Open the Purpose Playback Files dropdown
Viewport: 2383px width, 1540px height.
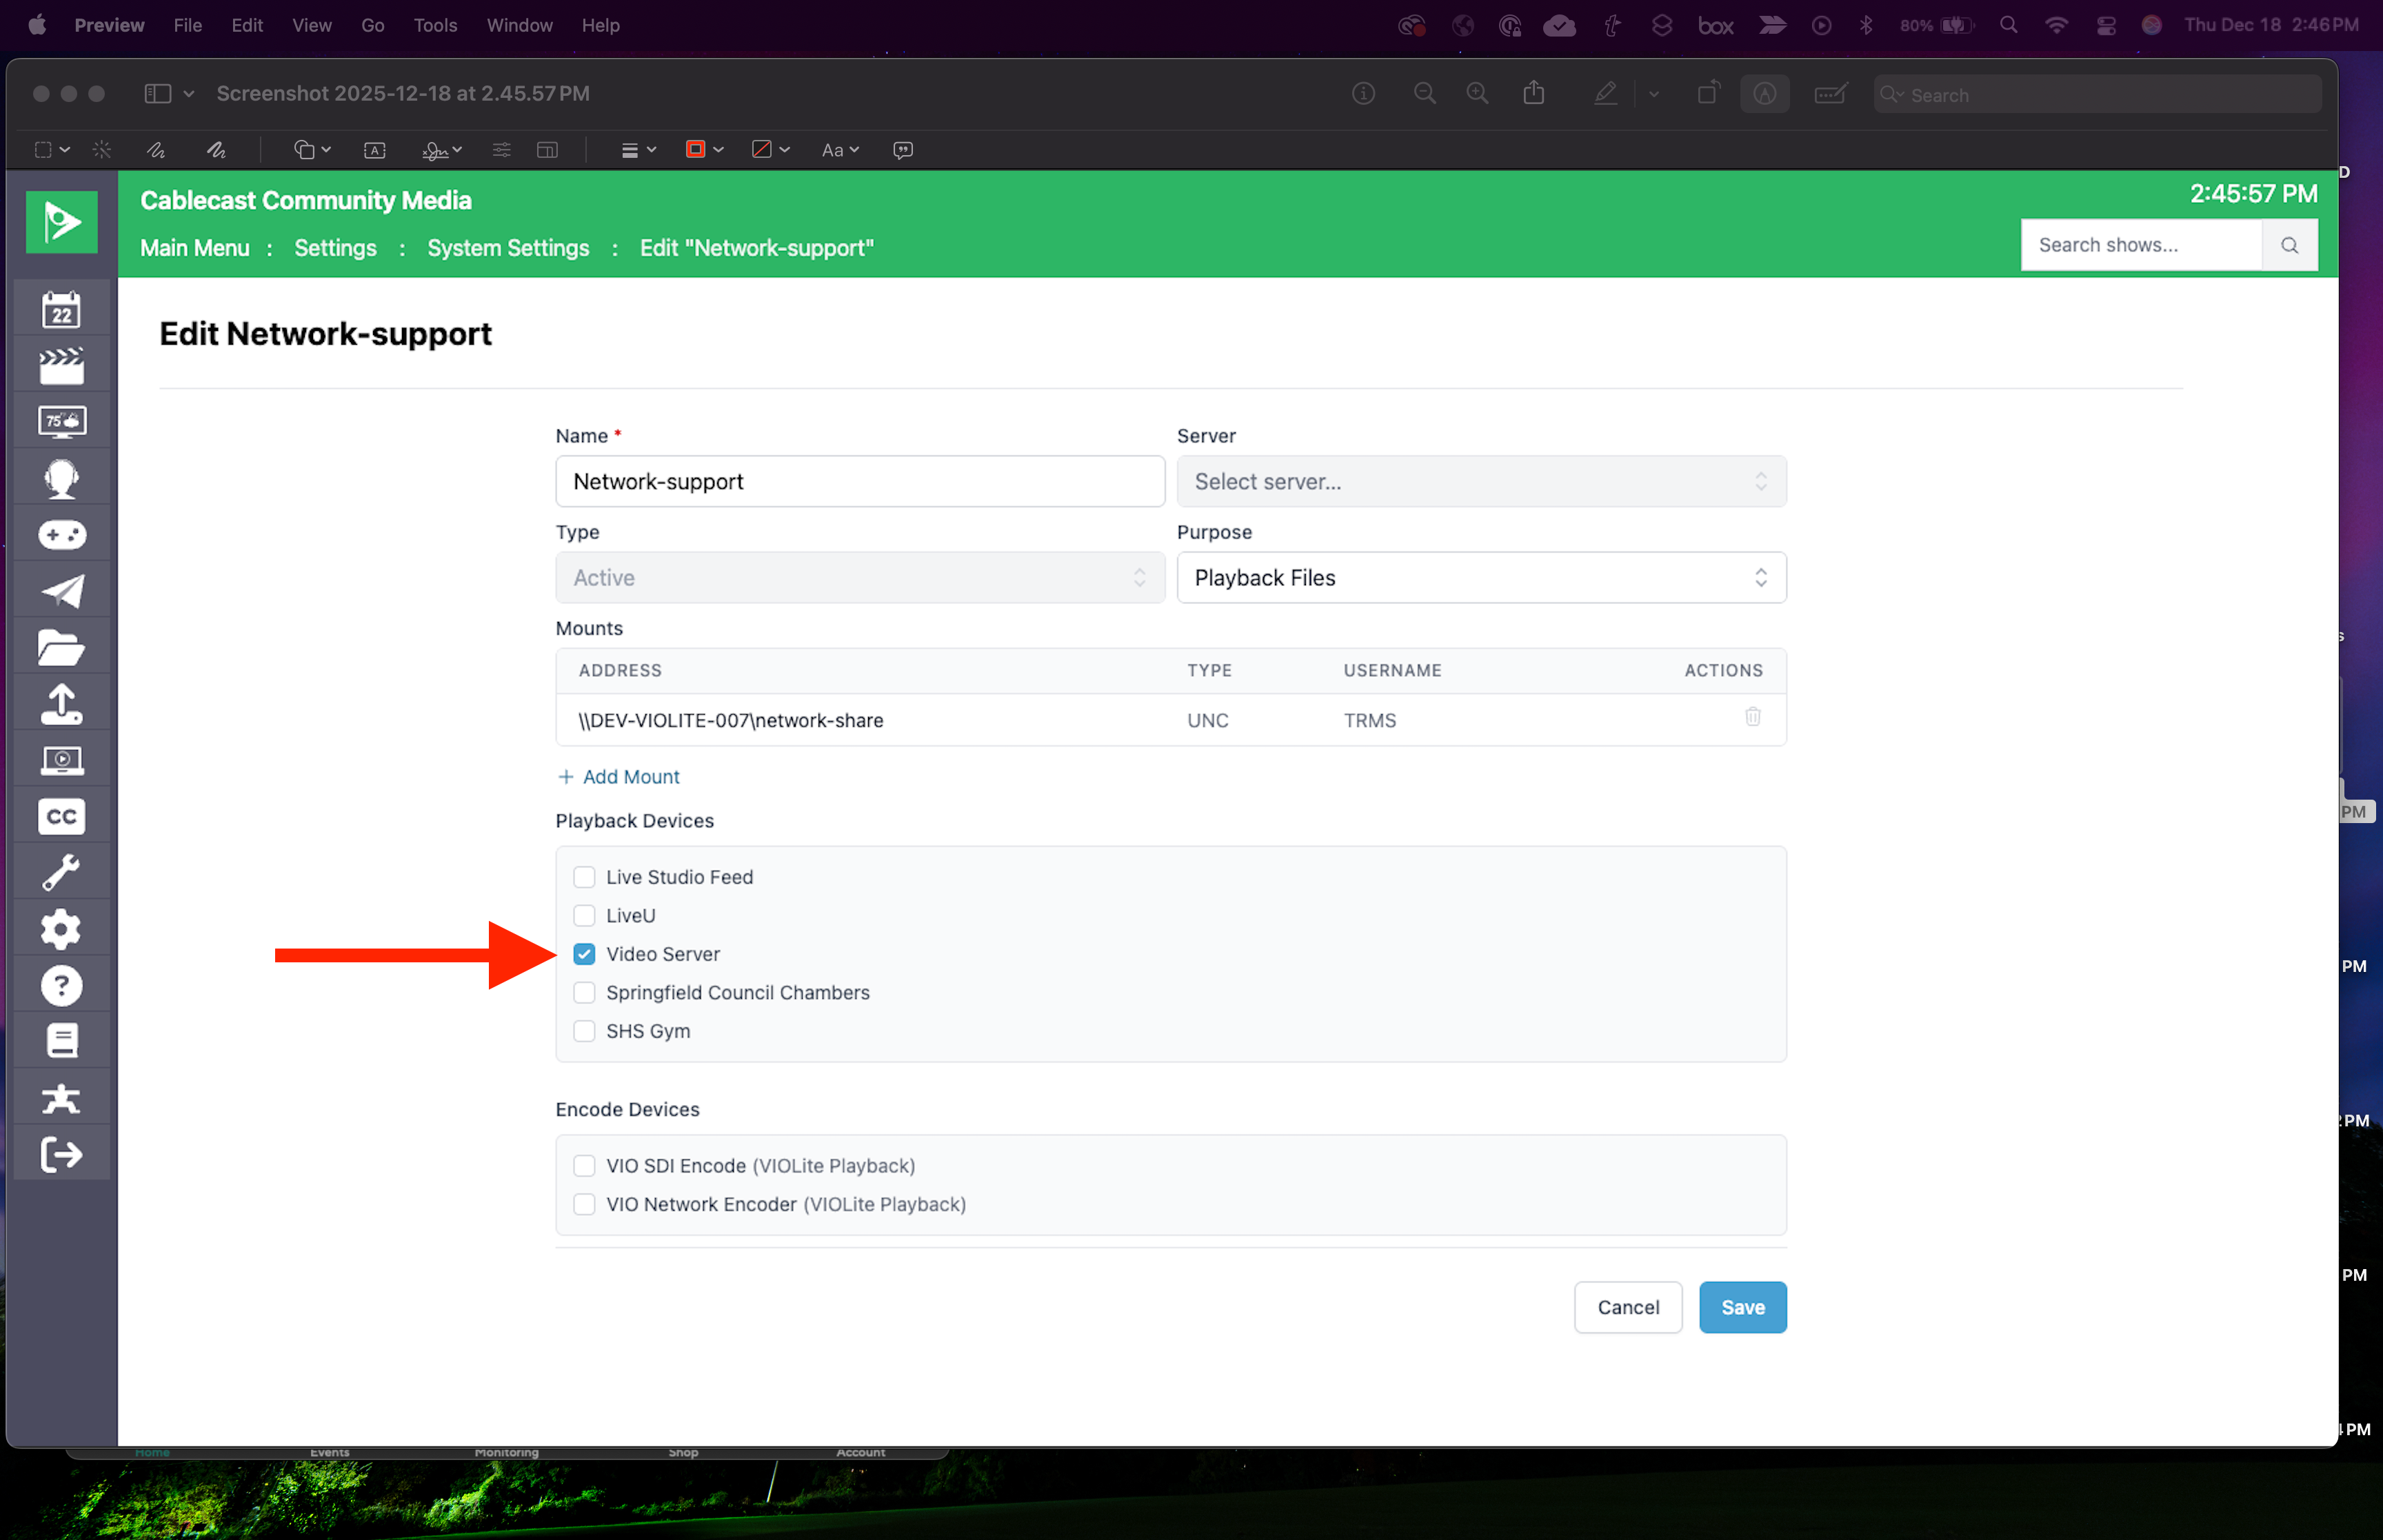click(x=1480, y=578)
